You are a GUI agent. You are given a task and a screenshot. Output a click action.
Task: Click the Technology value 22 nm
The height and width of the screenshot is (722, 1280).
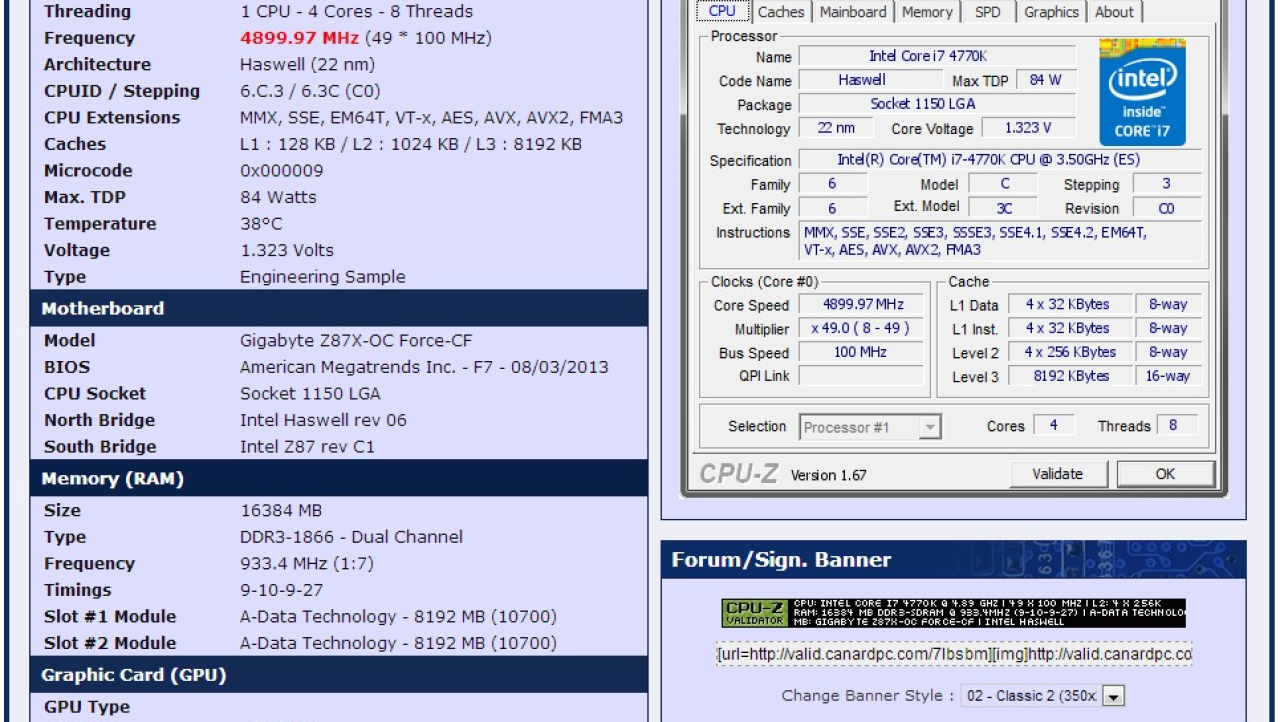pos(836,128)
